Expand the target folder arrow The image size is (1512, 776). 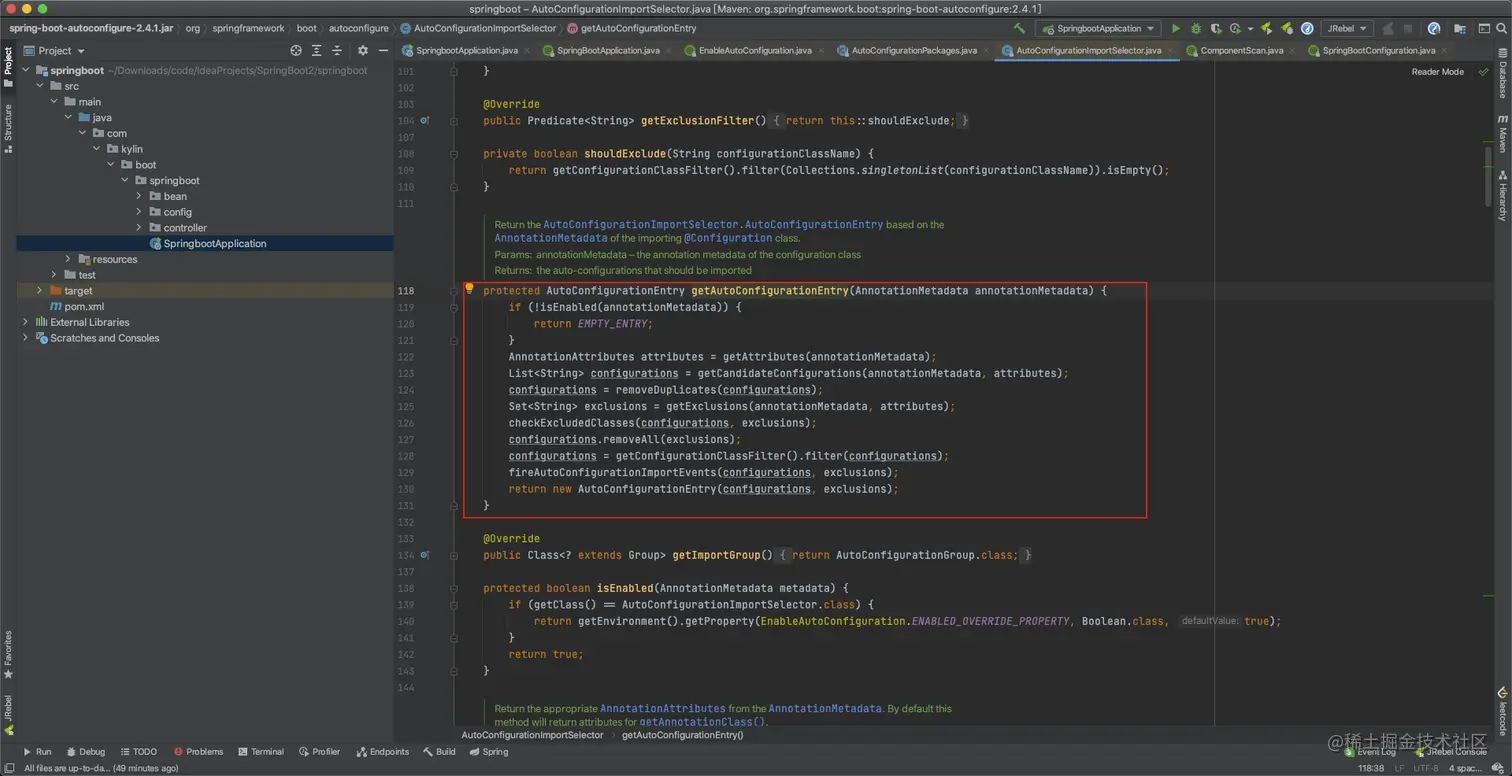(x=41, y=291)
